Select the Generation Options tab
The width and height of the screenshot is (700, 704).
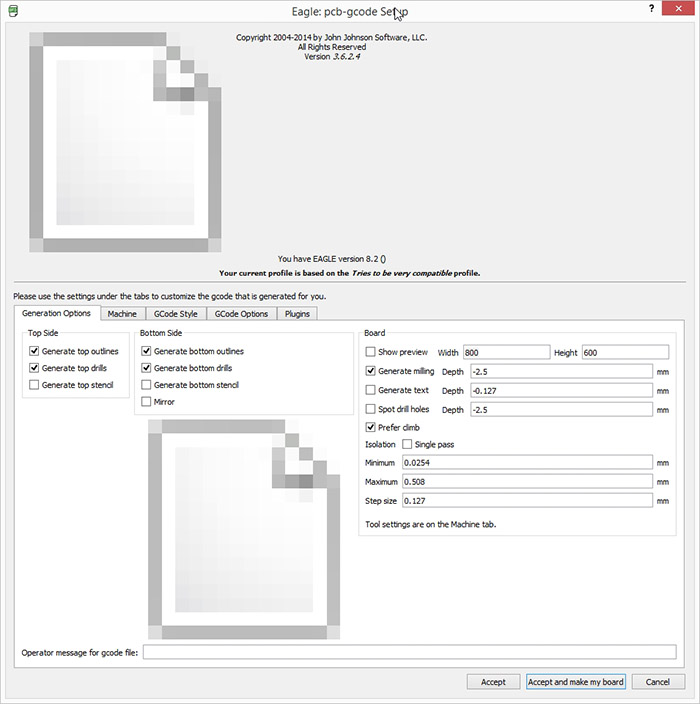click(x=57, y=313)
